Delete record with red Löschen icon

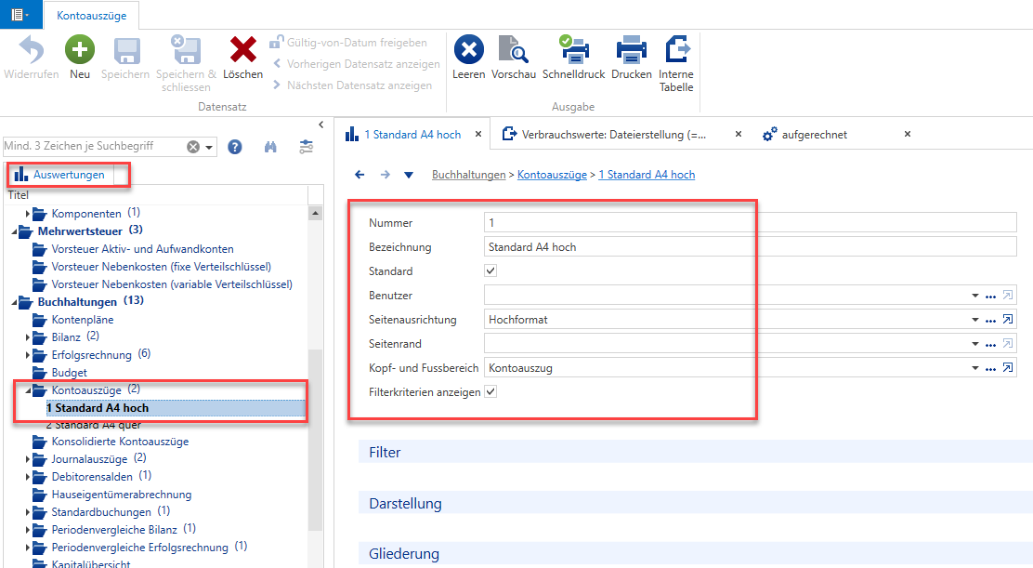point(242,50)
